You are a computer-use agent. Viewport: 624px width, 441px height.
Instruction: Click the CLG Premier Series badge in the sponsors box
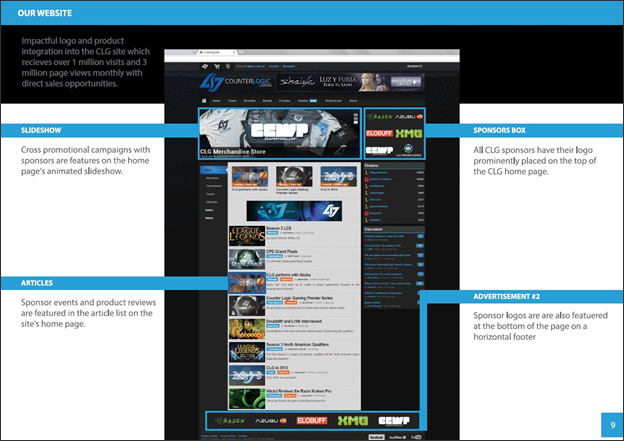tap(408, 150)
